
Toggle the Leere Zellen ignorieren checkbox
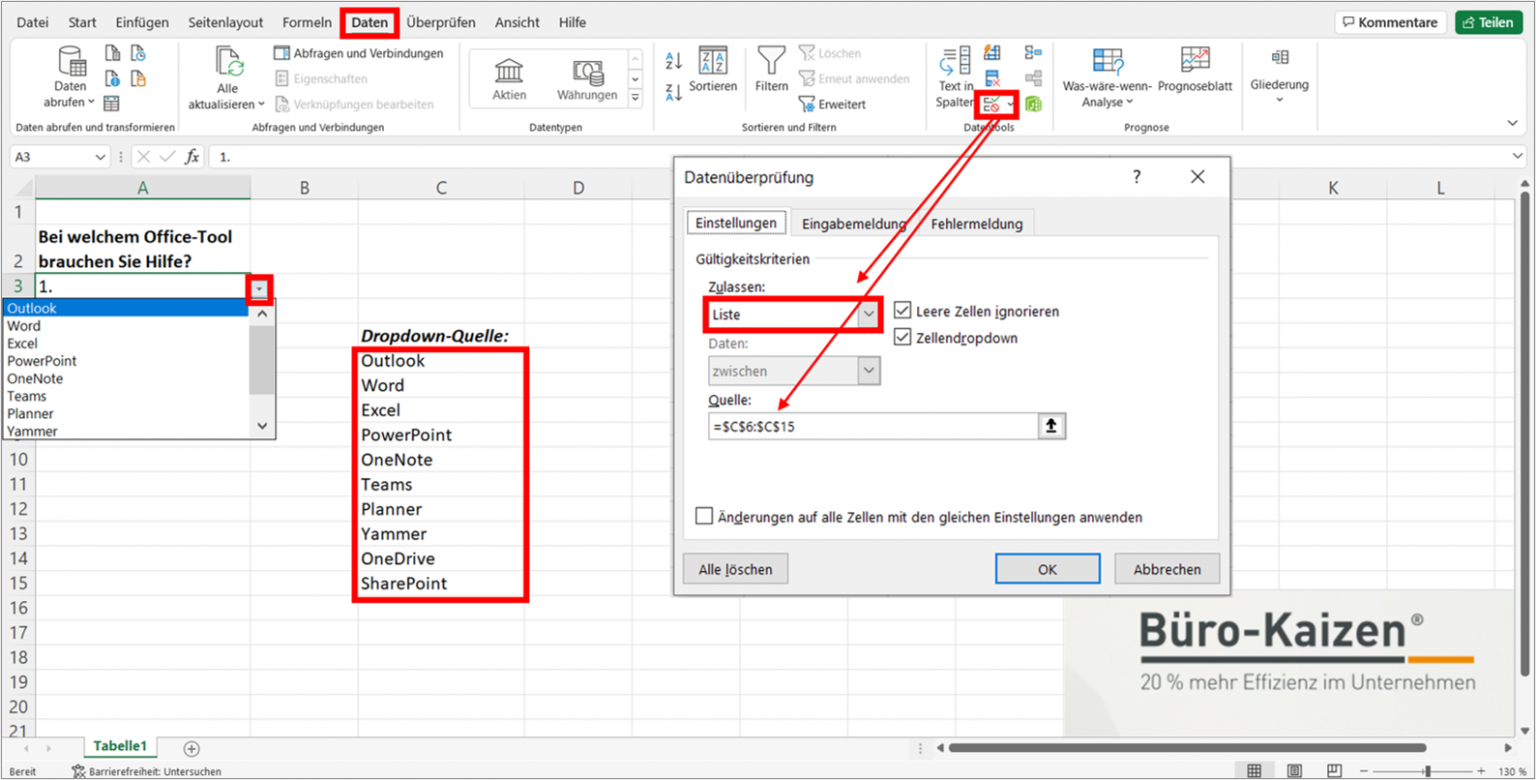point(903,311)
